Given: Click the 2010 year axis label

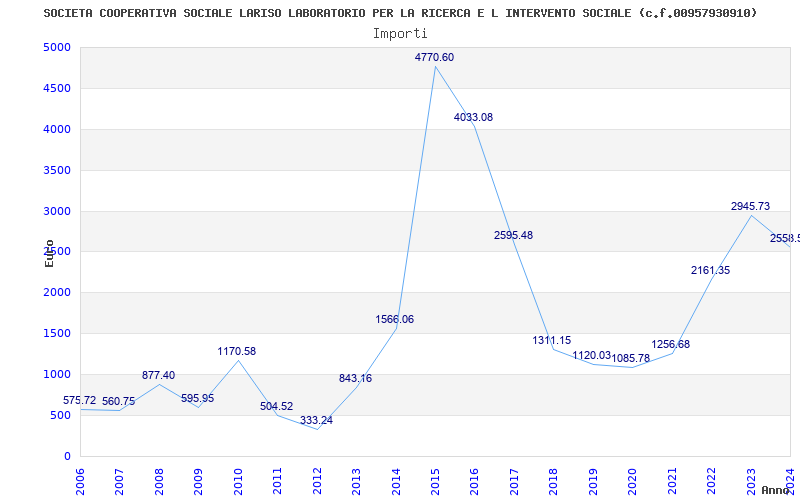Looking at the screenshot, I should [x=238, y=481].
